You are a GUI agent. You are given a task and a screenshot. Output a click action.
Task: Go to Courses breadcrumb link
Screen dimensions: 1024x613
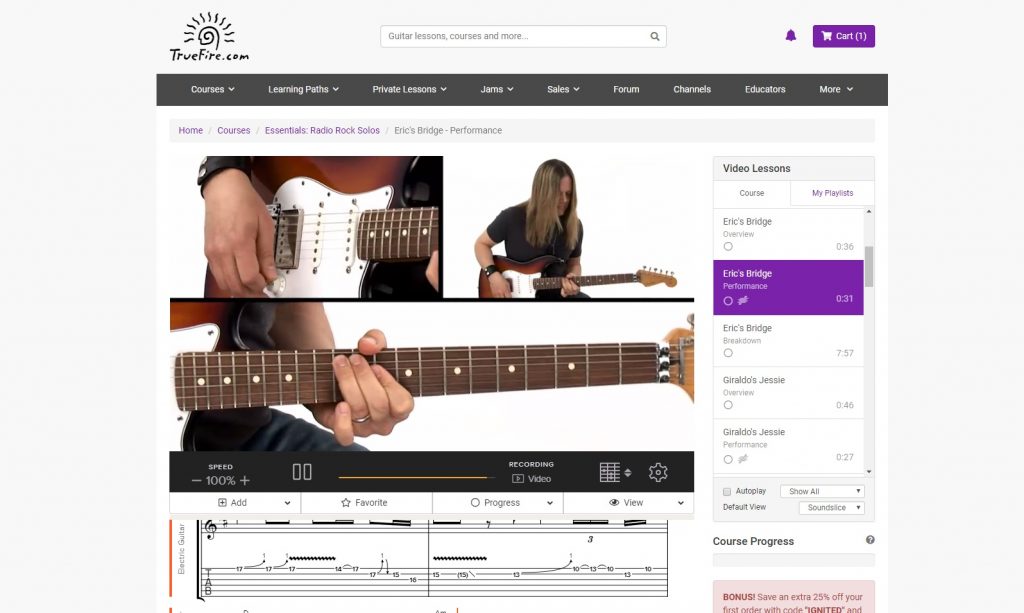[x=234, y=131]
